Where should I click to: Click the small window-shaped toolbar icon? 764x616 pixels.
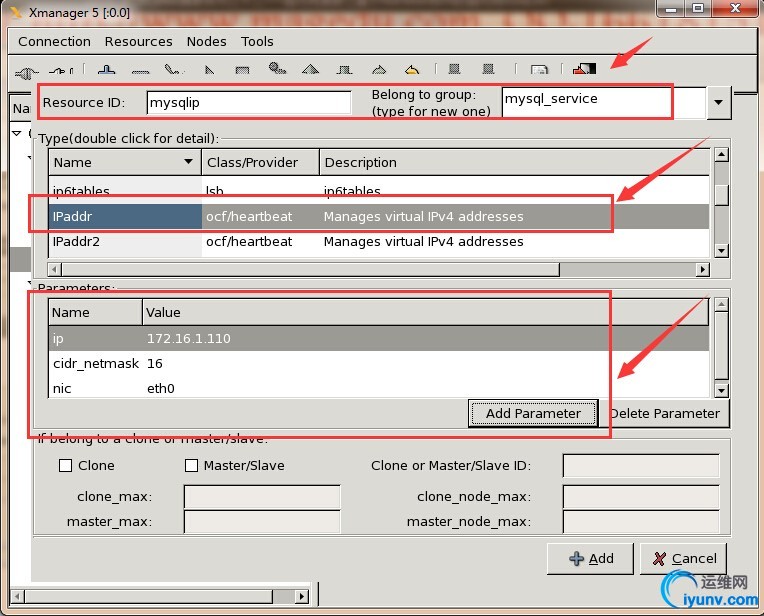click(x=539, y=70)
